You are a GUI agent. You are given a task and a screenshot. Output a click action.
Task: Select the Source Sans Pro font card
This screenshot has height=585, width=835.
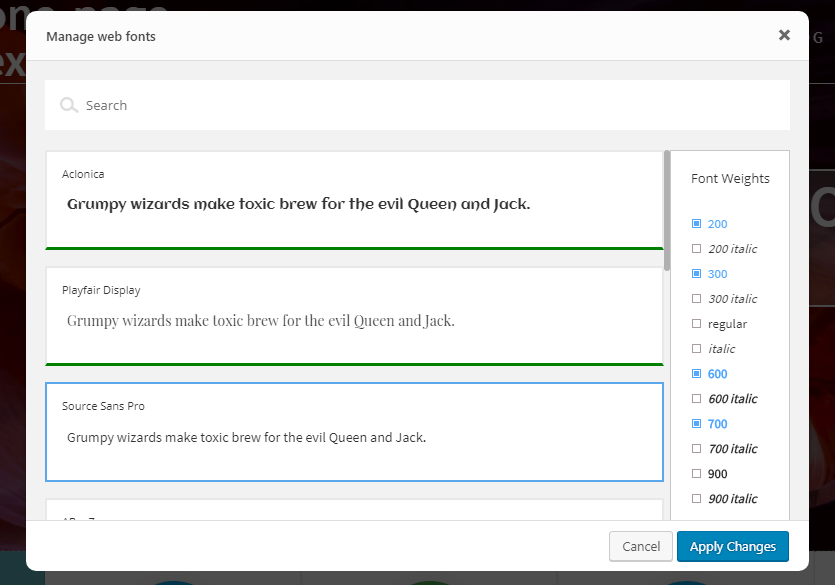tap(355, 432)
